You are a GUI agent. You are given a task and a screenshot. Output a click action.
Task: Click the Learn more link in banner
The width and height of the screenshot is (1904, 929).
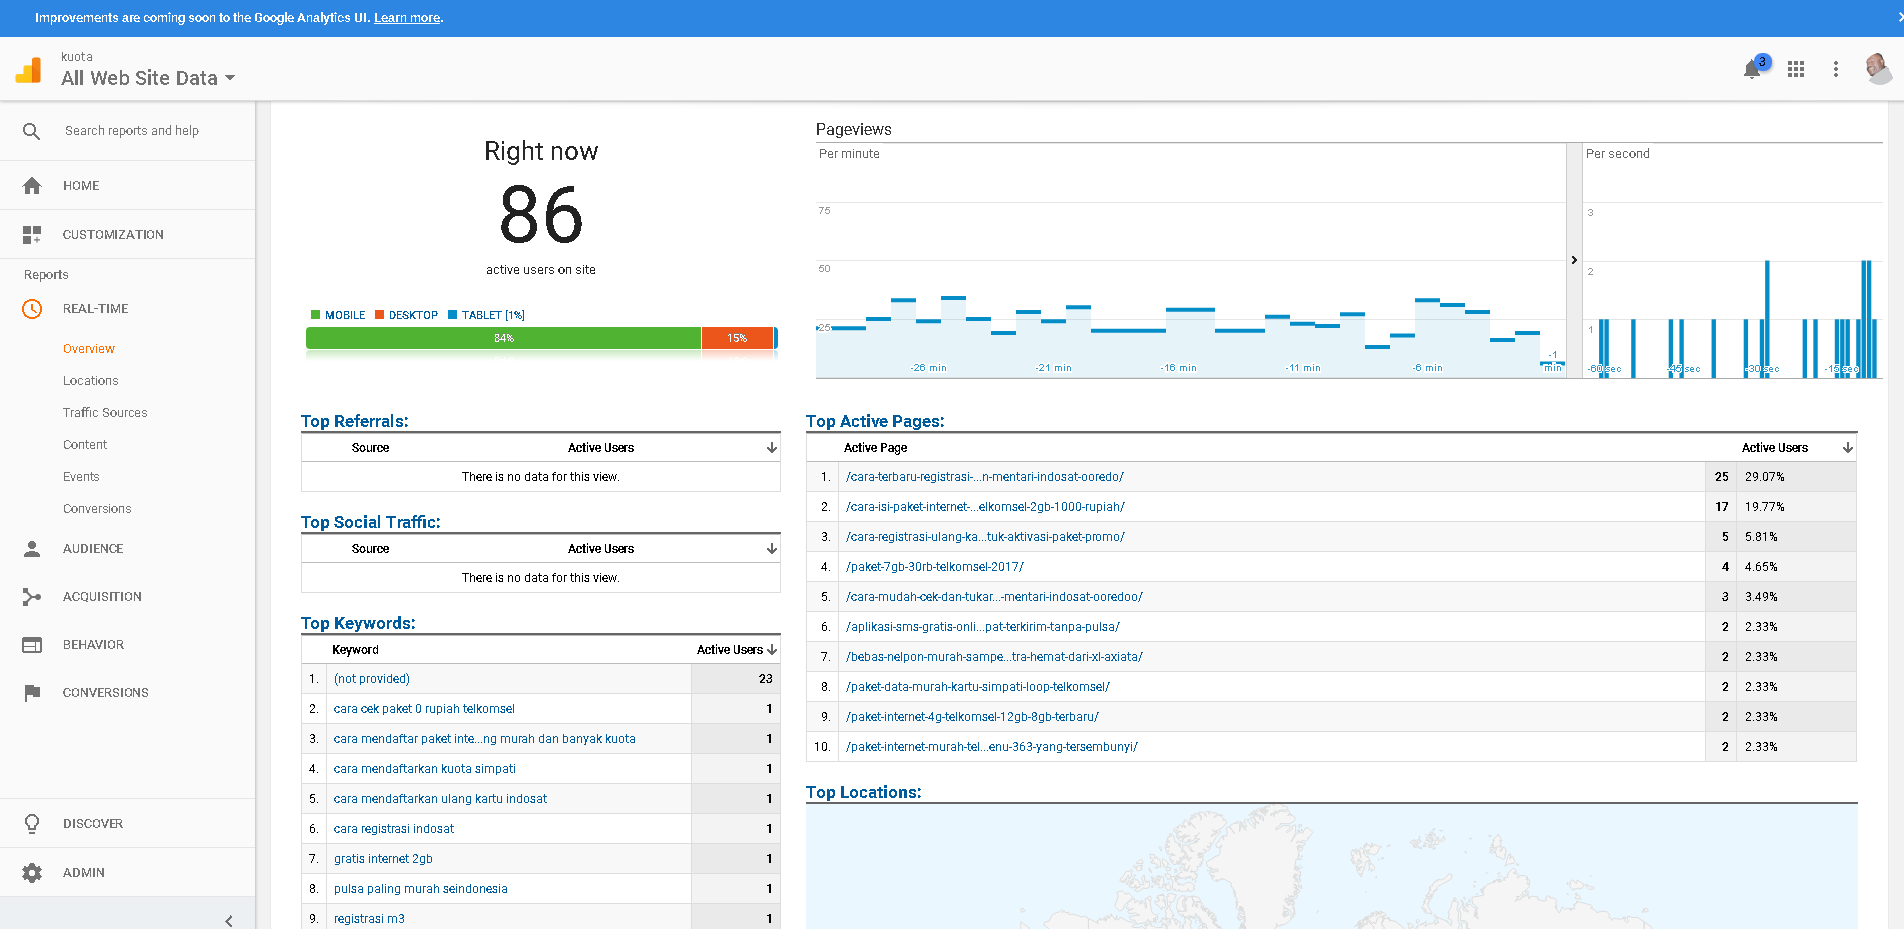coord(407,18)
